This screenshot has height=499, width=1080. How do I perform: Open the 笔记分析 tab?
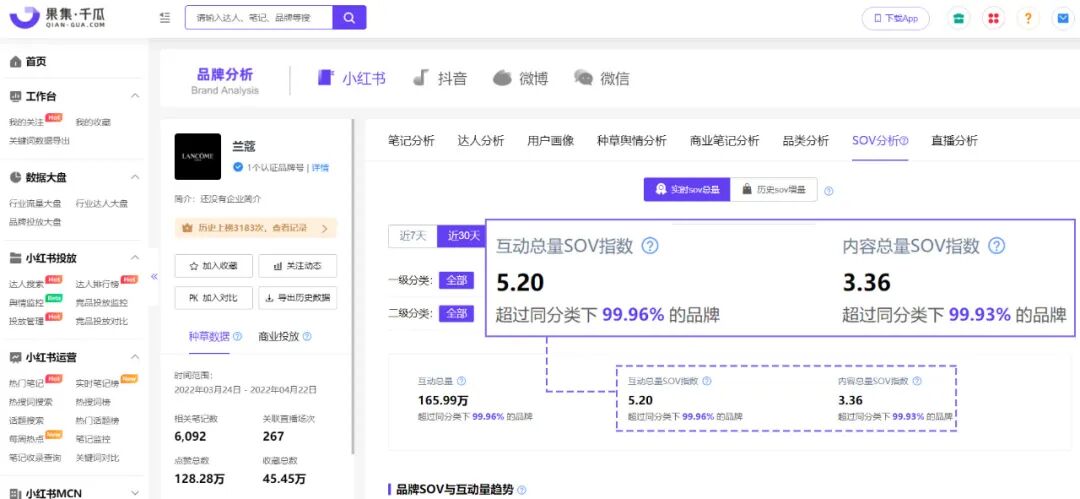coord(411,141)
